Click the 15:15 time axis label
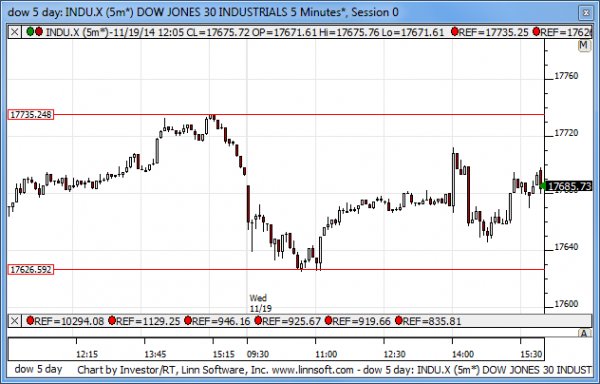This screenshot has height=384, width=600. pyautogui.click(x=224, y=354)
